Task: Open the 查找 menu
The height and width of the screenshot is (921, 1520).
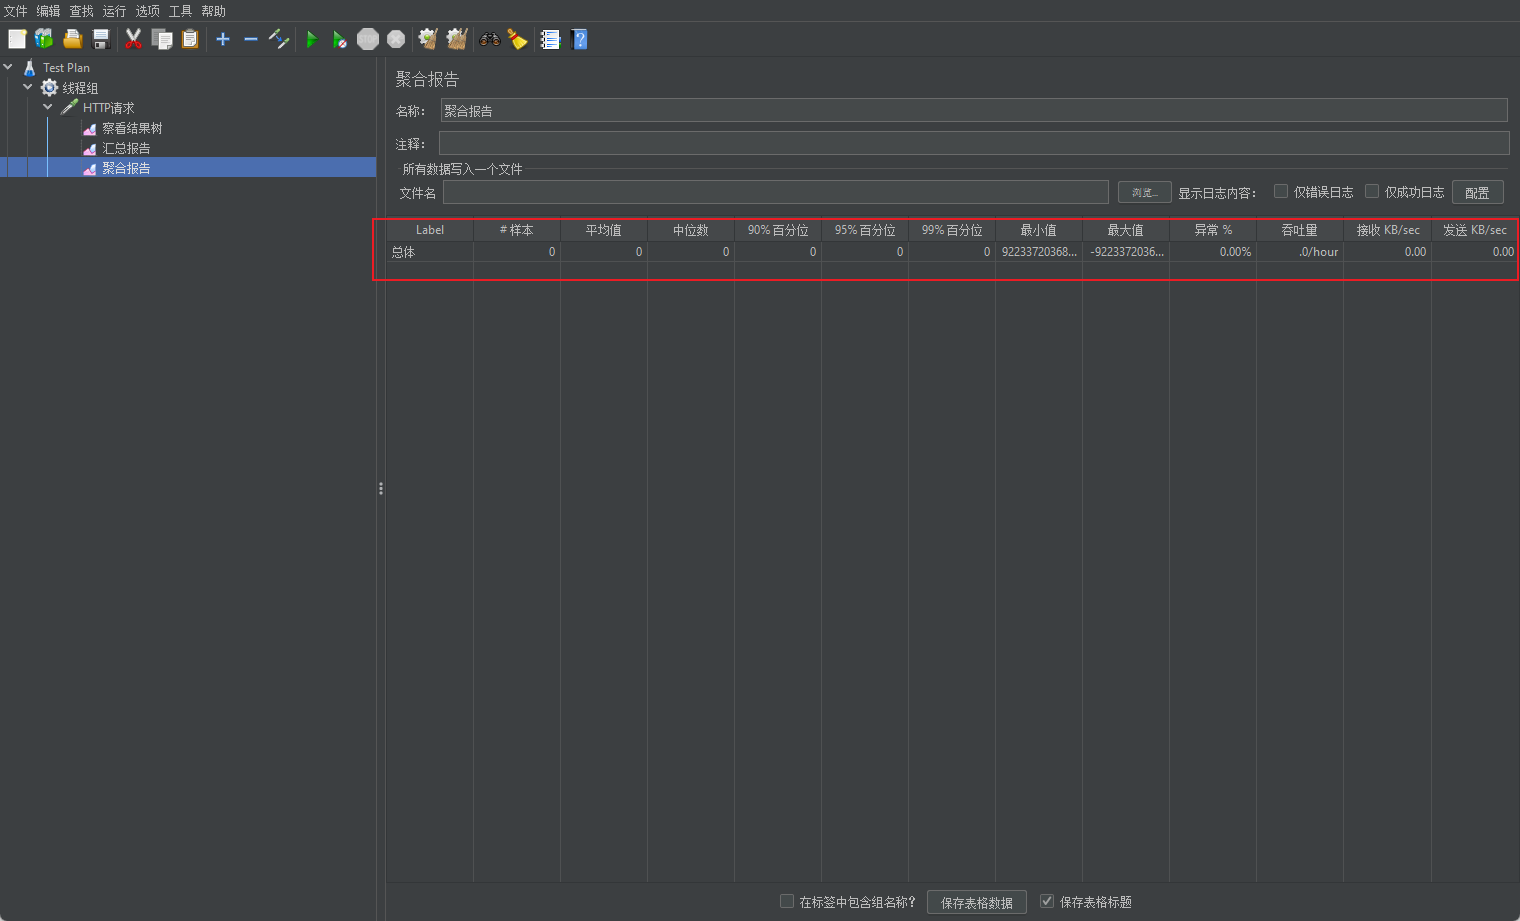Action: click(x=81, y=11)
